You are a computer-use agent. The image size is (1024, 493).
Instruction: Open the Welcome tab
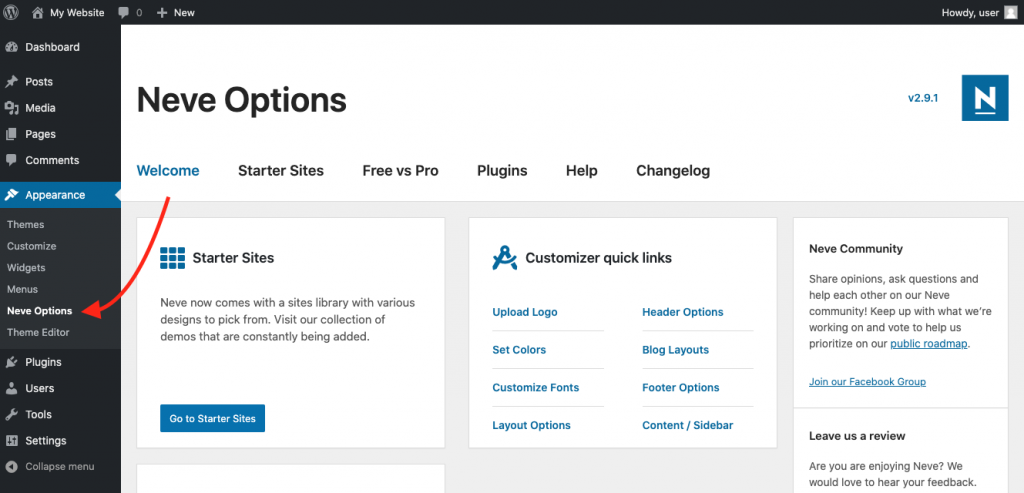pyautogui.click(x=168, y=171)
